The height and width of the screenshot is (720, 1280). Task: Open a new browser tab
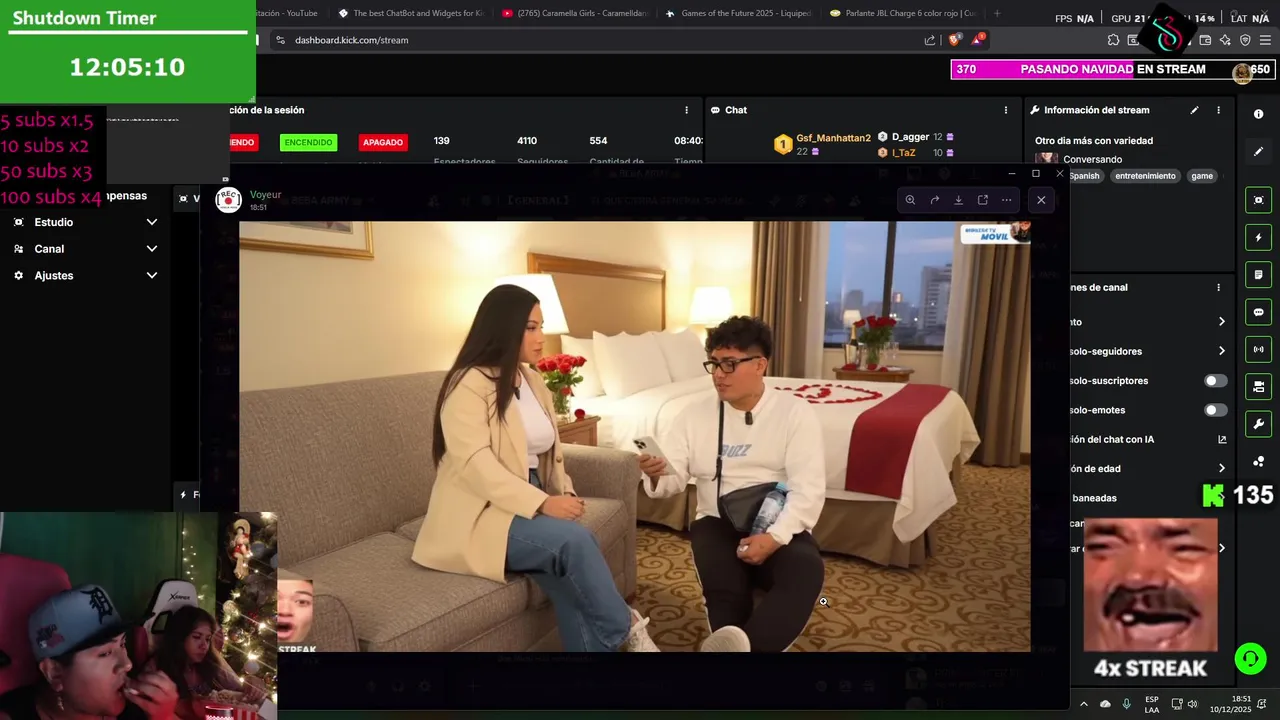(997, 13)
